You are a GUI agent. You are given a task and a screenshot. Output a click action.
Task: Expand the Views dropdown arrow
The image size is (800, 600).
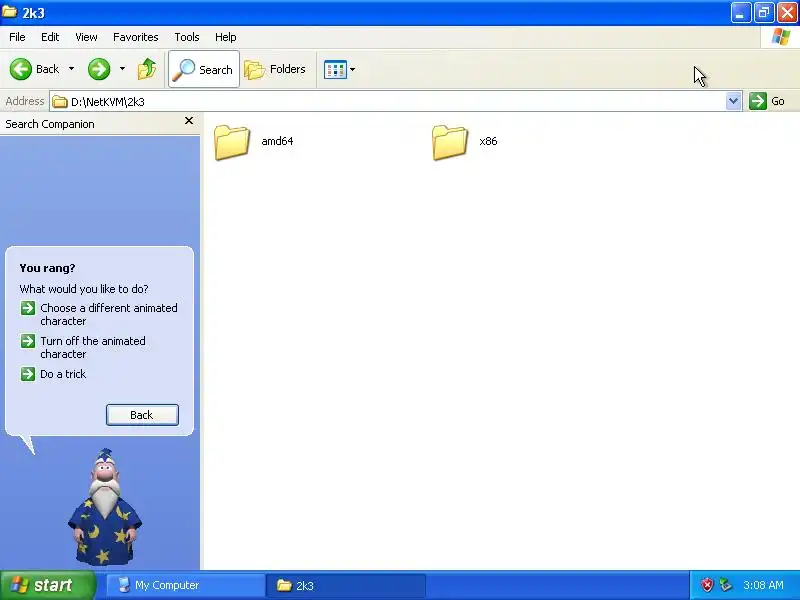pos(353,69)
